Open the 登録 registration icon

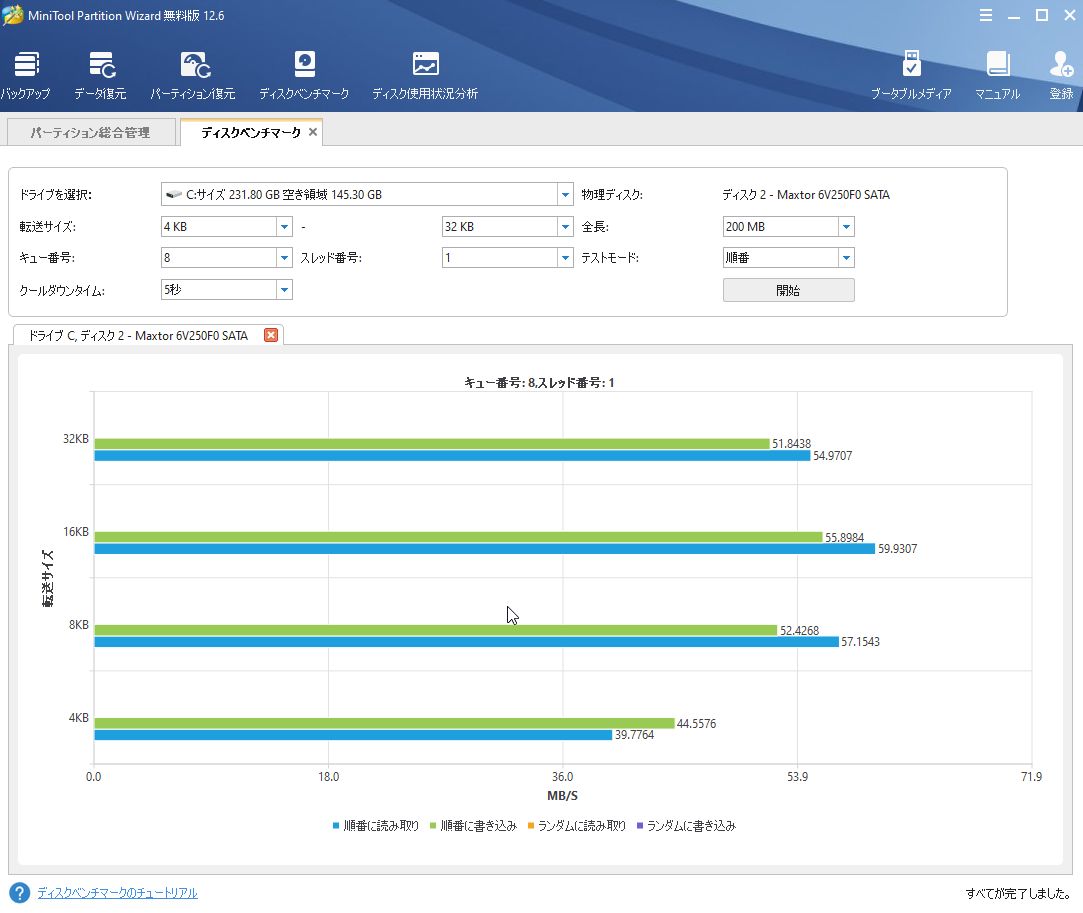point(1062,75)
